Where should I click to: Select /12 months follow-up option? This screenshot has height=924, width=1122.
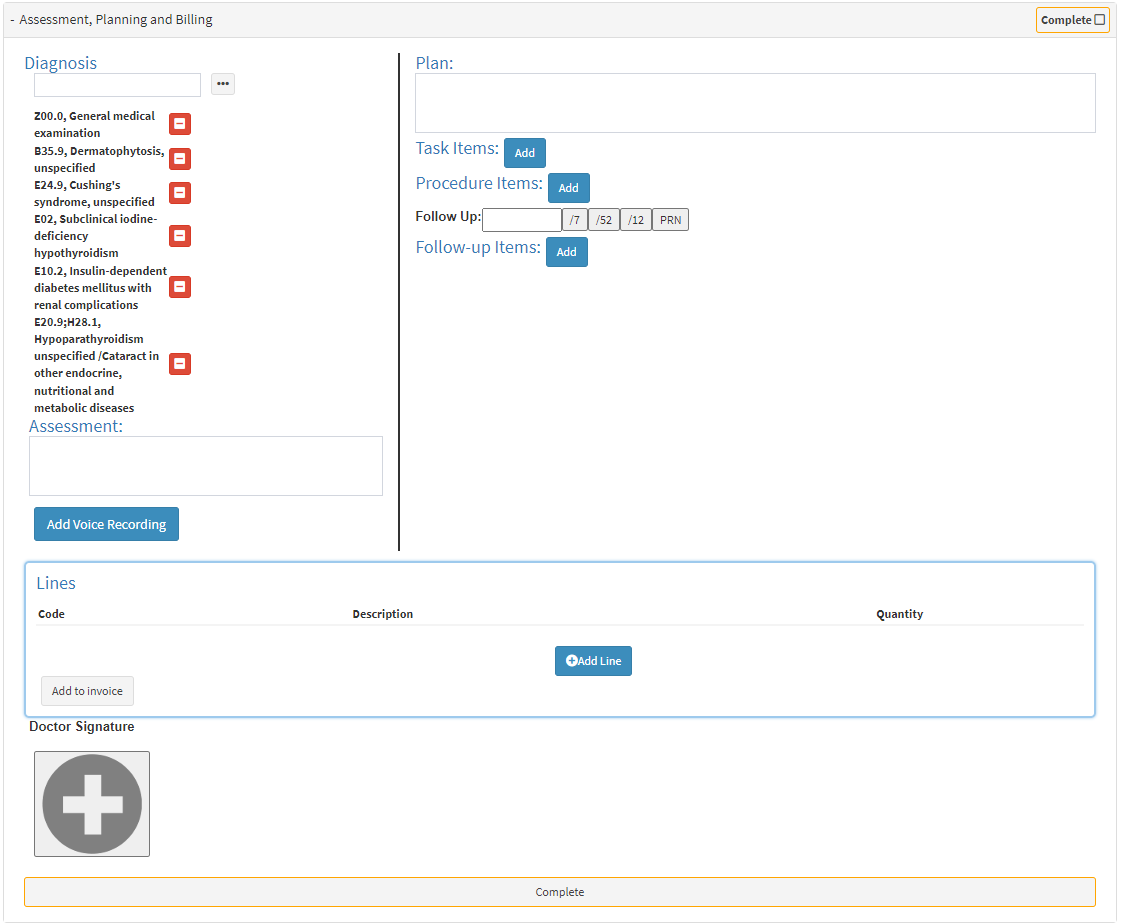click(636, 220)
